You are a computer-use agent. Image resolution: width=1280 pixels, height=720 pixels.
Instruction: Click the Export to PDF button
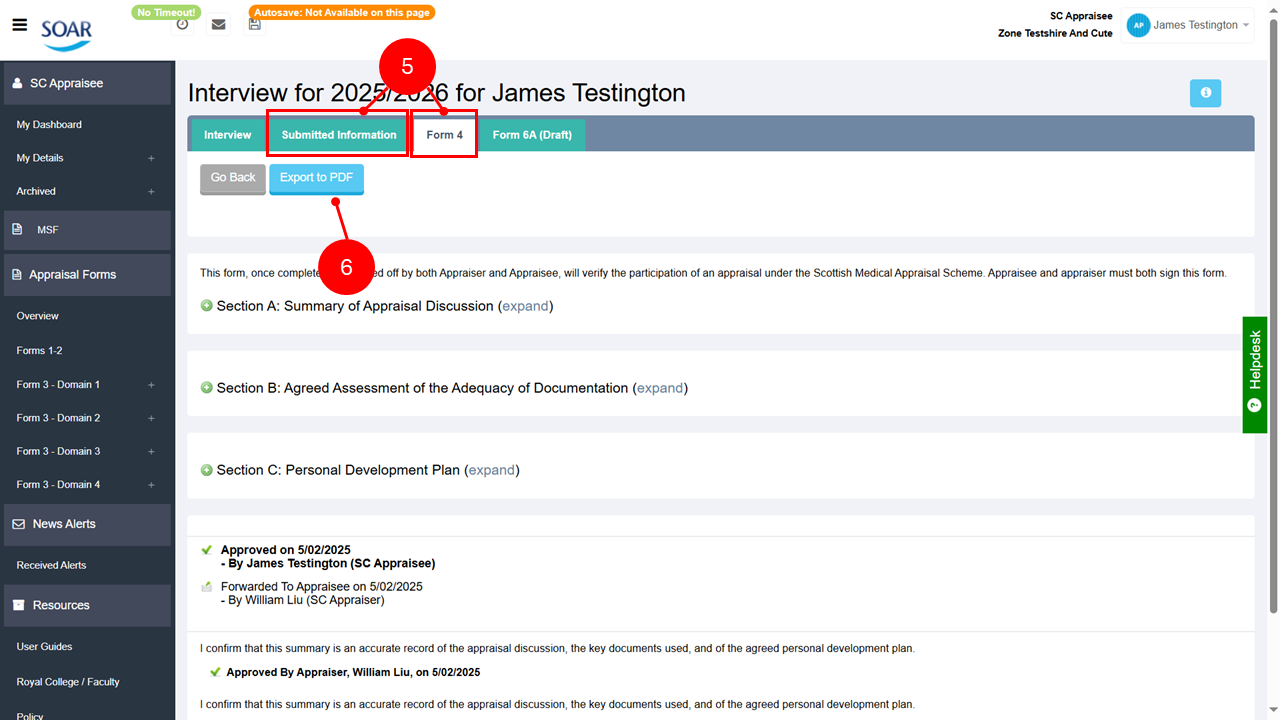click(316, 178)
